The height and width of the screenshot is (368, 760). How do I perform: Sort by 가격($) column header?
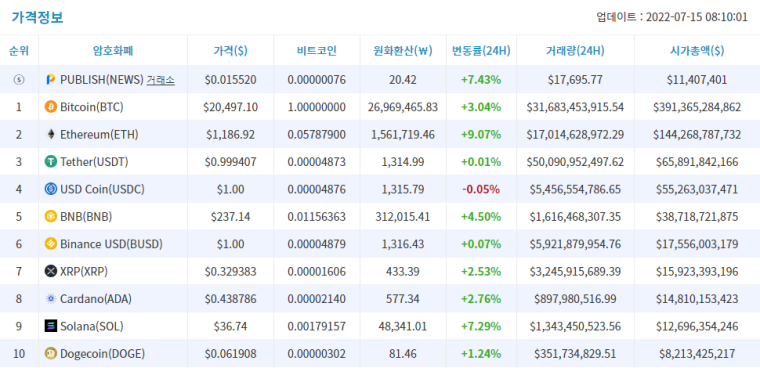point(230,50)
